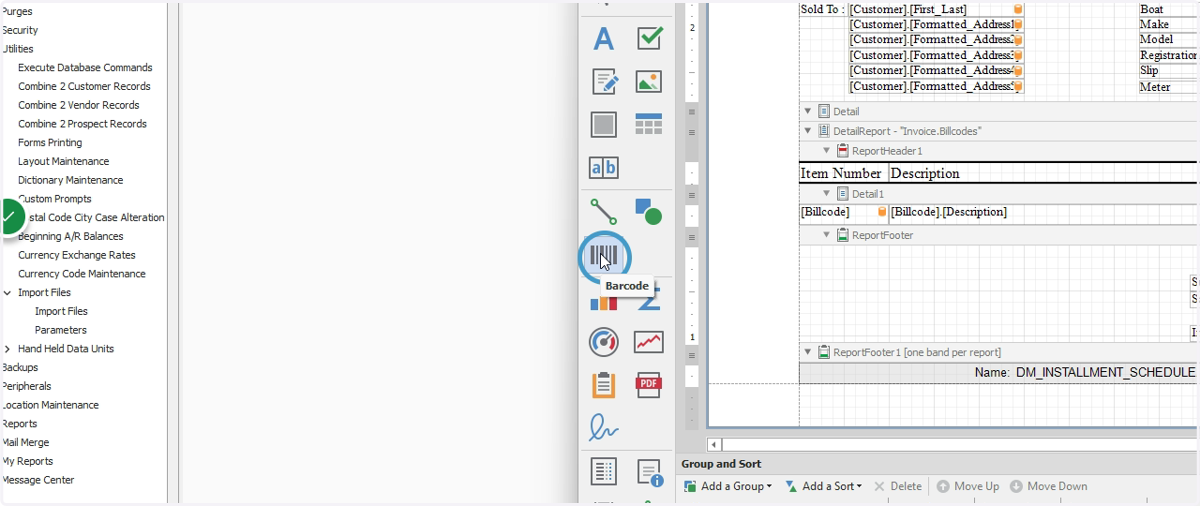1200x506 pixels.
Task: Collapse the ReportHeader1 band
Action: pyautogui.click(x=827, y=151)
